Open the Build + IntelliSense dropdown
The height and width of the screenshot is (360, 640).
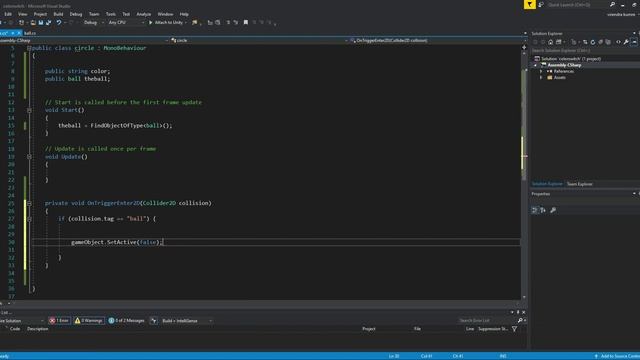pos(187,321)
